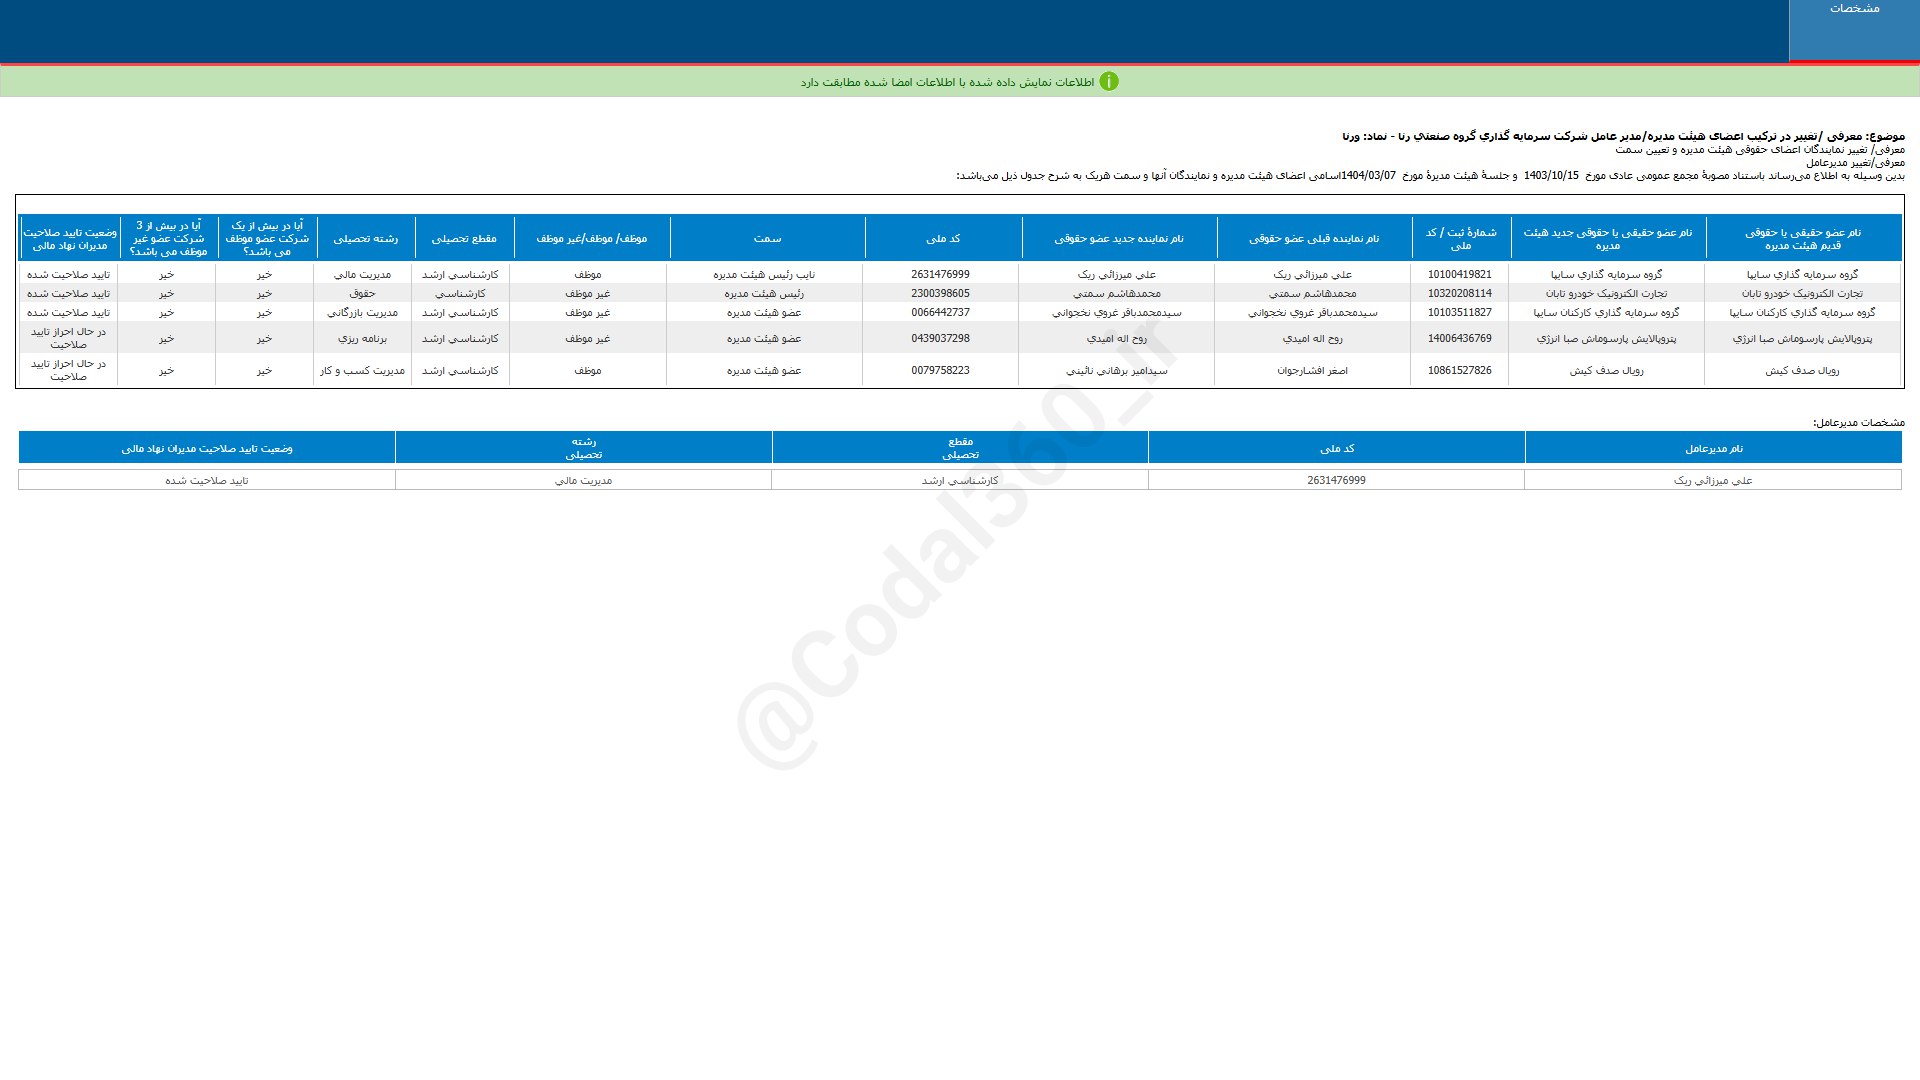The width and height of the screenshot is (1920, 1080).
Task: Select registration number 10100419821 cell
Action: pyautogui.click(x=1459, y=275)
